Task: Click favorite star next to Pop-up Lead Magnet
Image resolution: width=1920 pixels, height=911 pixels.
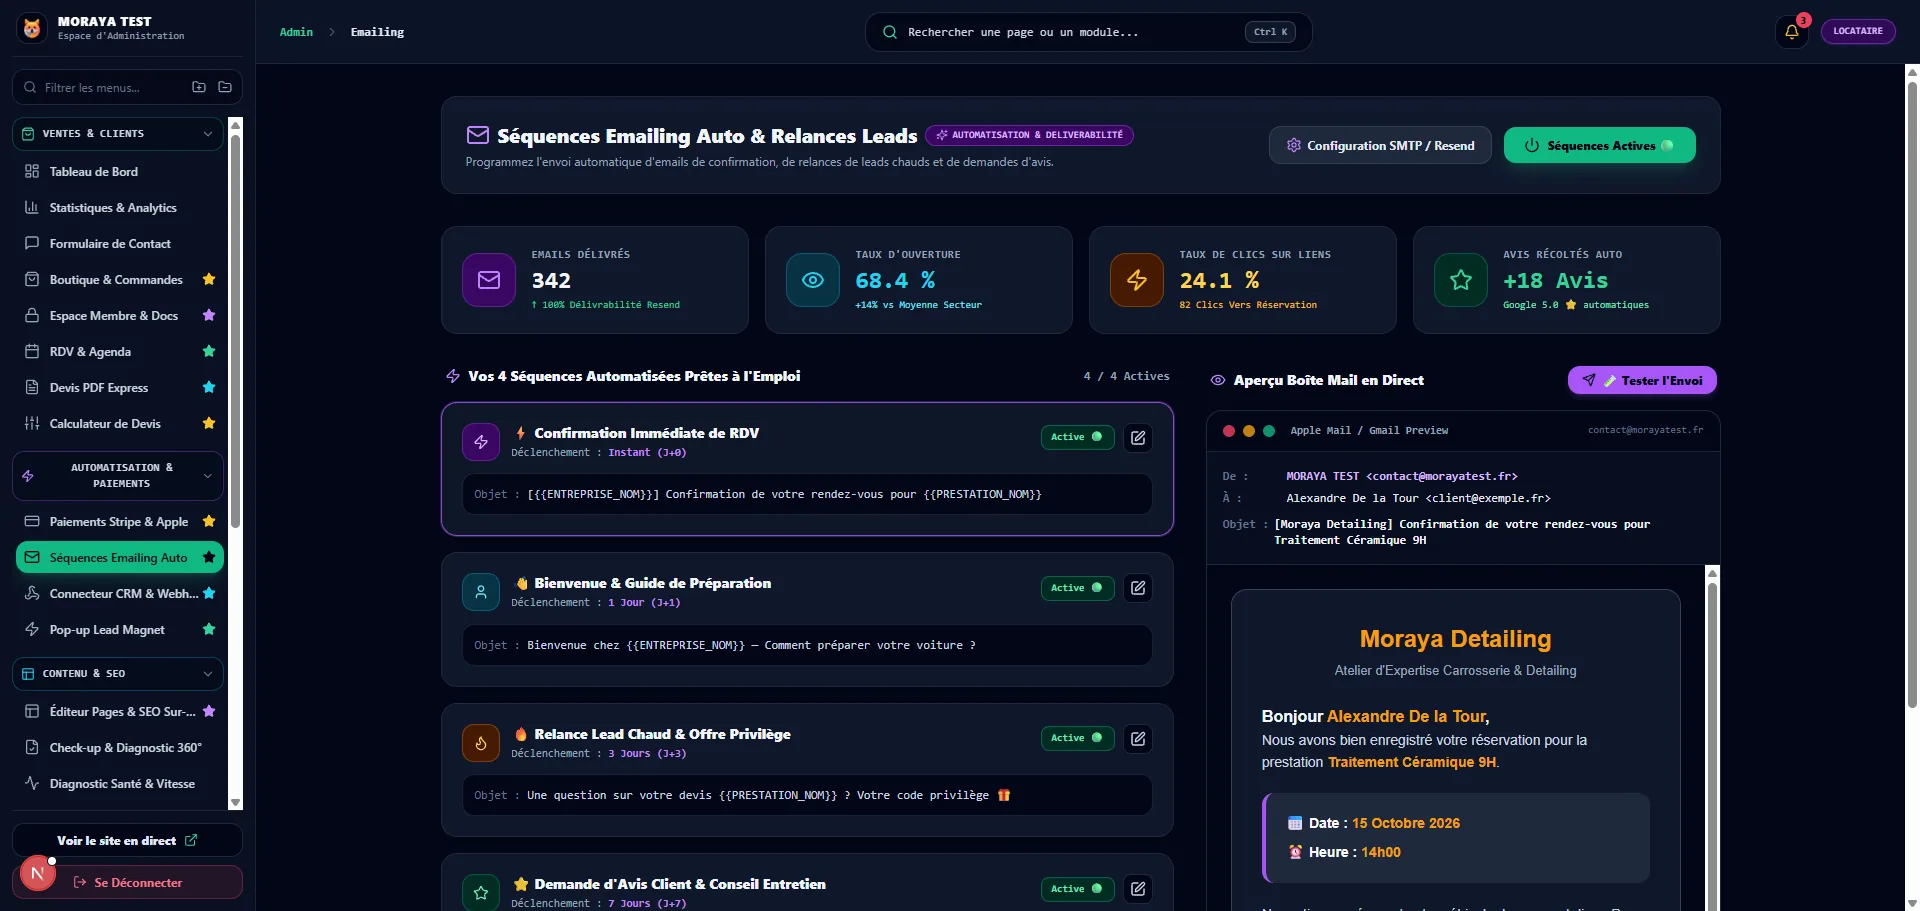Action: 209,629
